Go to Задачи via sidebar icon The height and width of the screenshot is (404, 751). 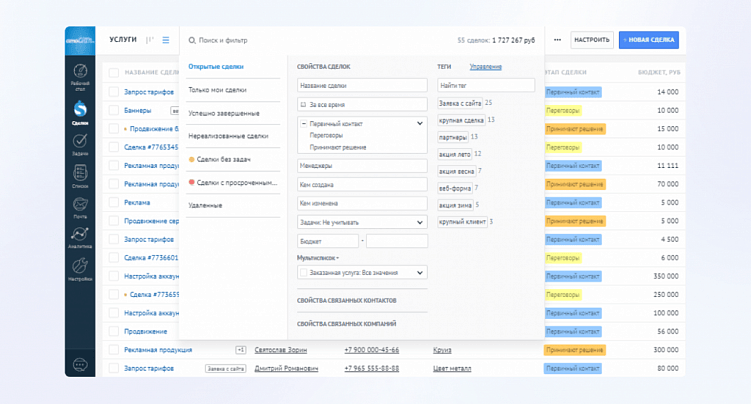coord(81,145)
